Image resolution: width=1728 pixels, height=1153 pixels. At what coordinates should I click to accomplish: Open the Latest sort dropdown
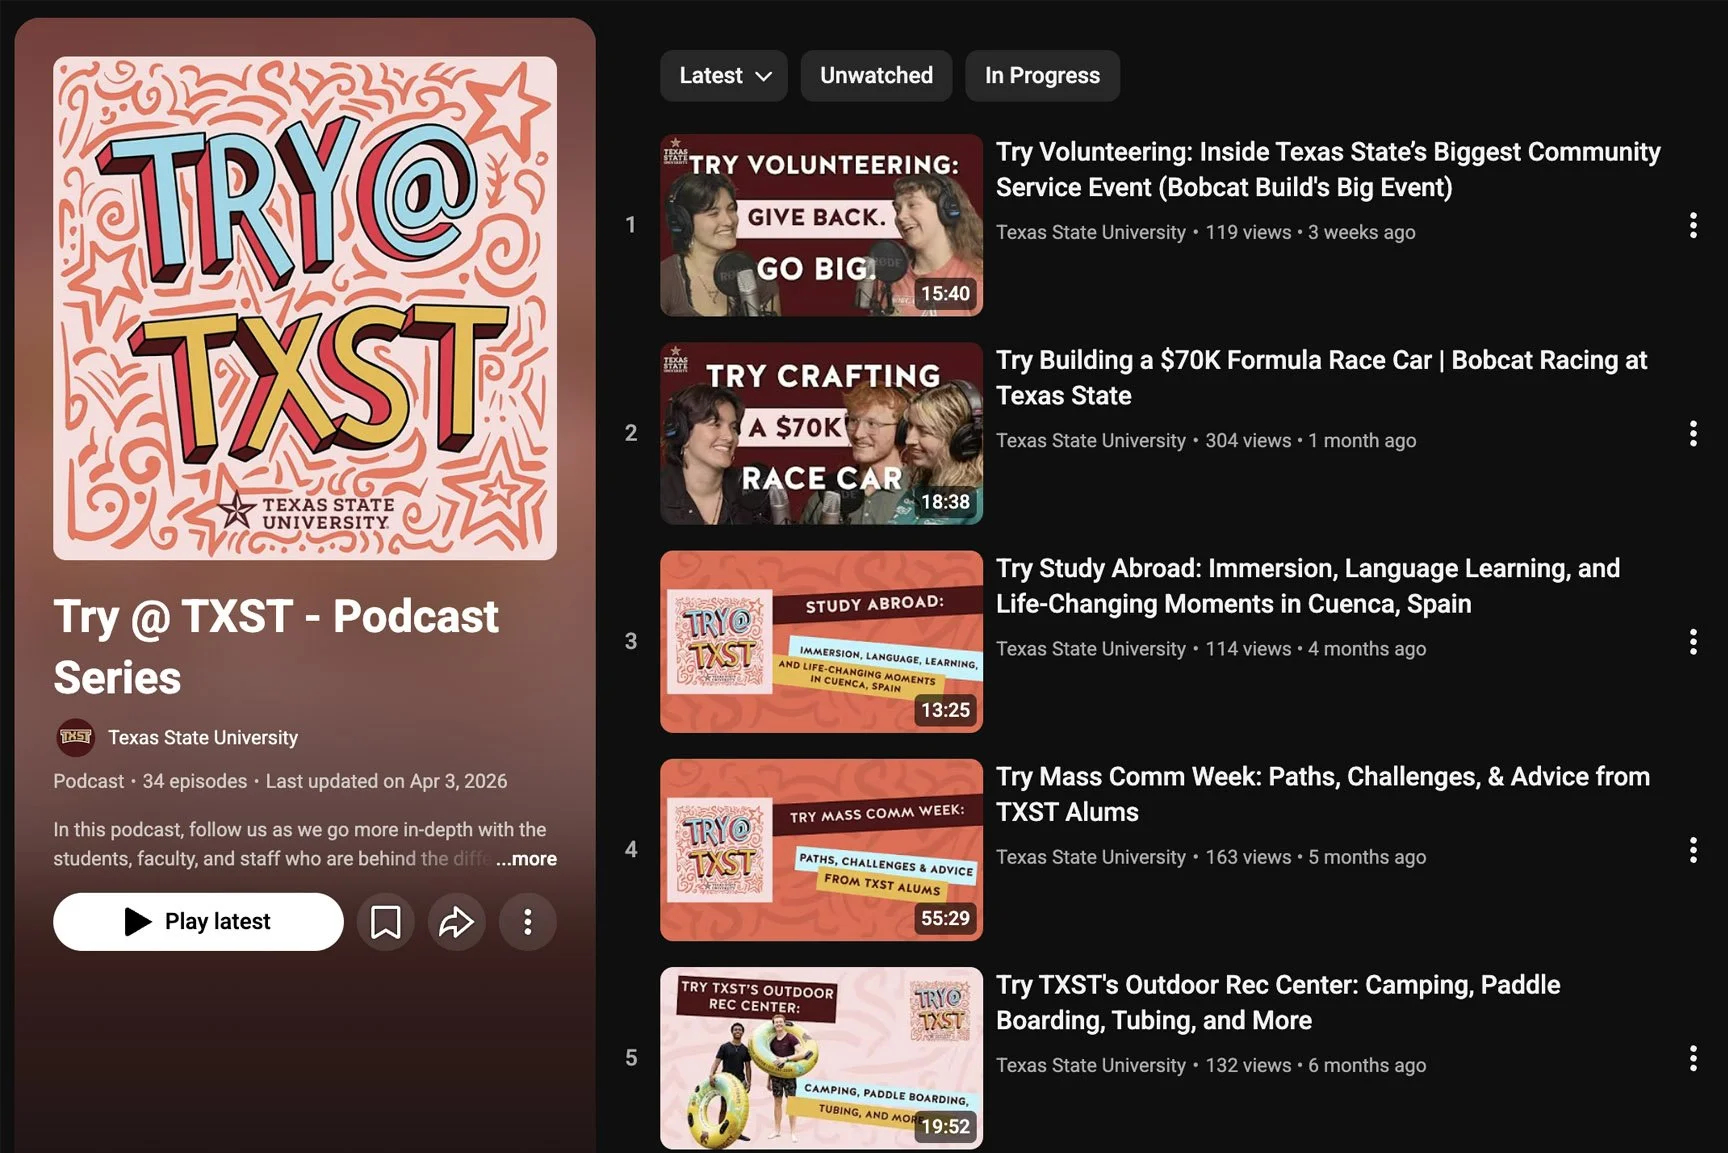(724, 76)
